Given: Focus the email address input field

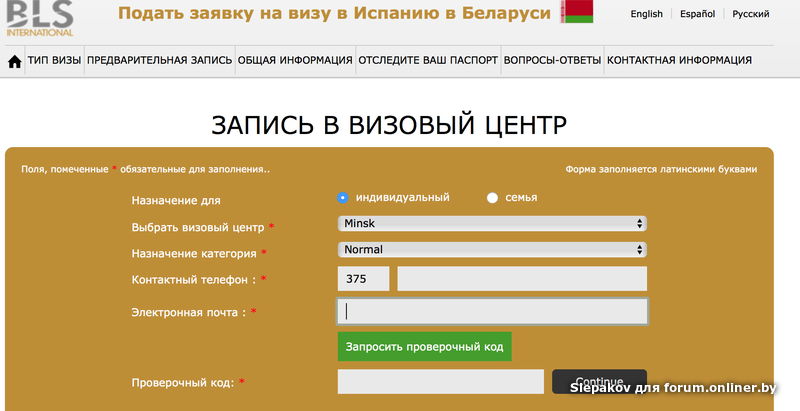Looking at the screenshot, I should (492, 312).
